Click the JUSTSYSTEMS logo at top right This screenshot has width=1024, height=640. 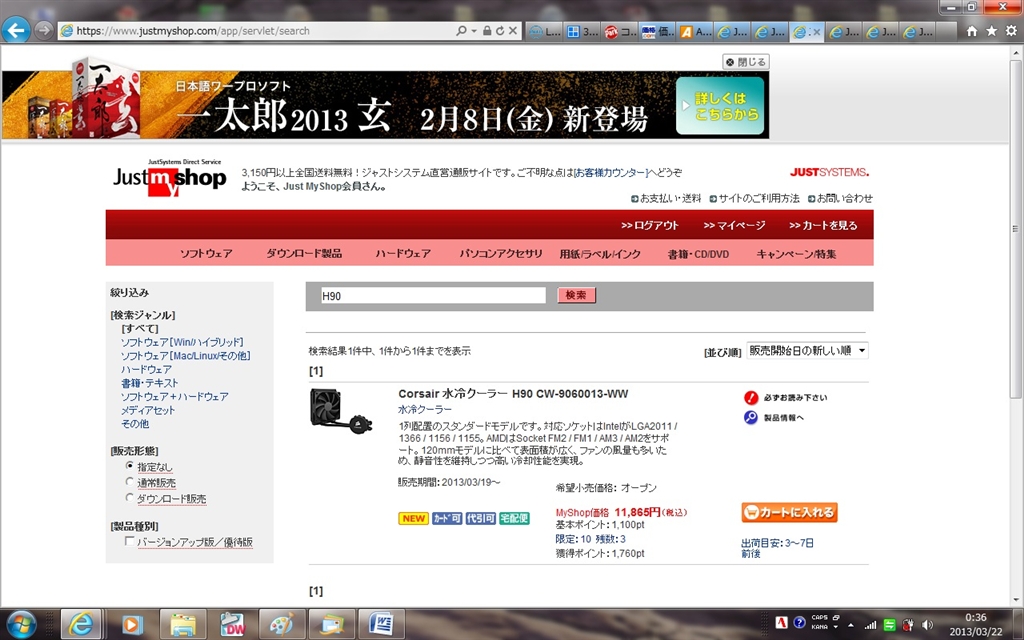click(x=829, y=172)
